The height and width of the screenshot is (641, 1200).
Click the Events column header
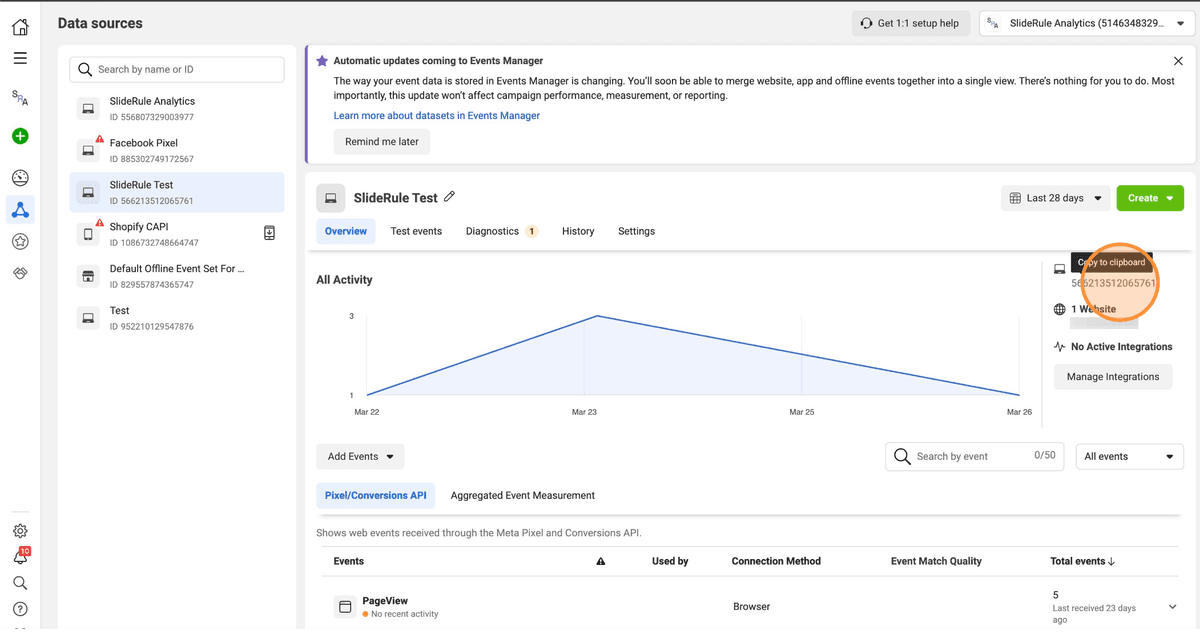click(349, 562)
